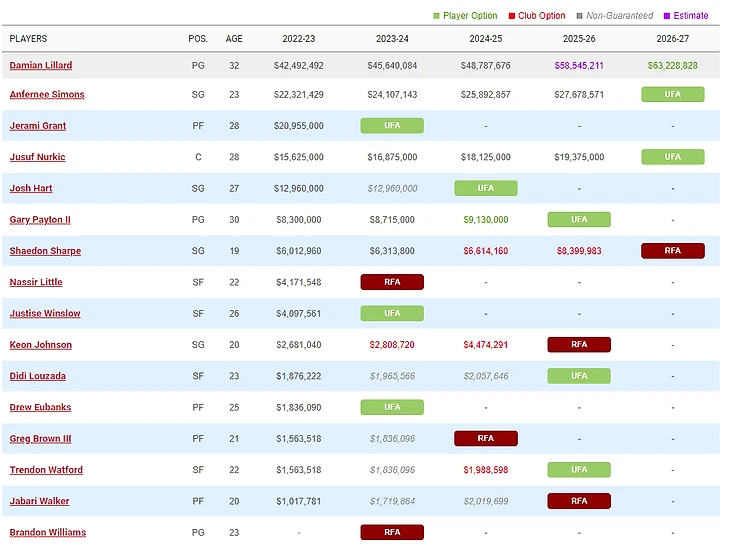Click Greg Brown III's 2024-25 RFA badge

(486, 438)
